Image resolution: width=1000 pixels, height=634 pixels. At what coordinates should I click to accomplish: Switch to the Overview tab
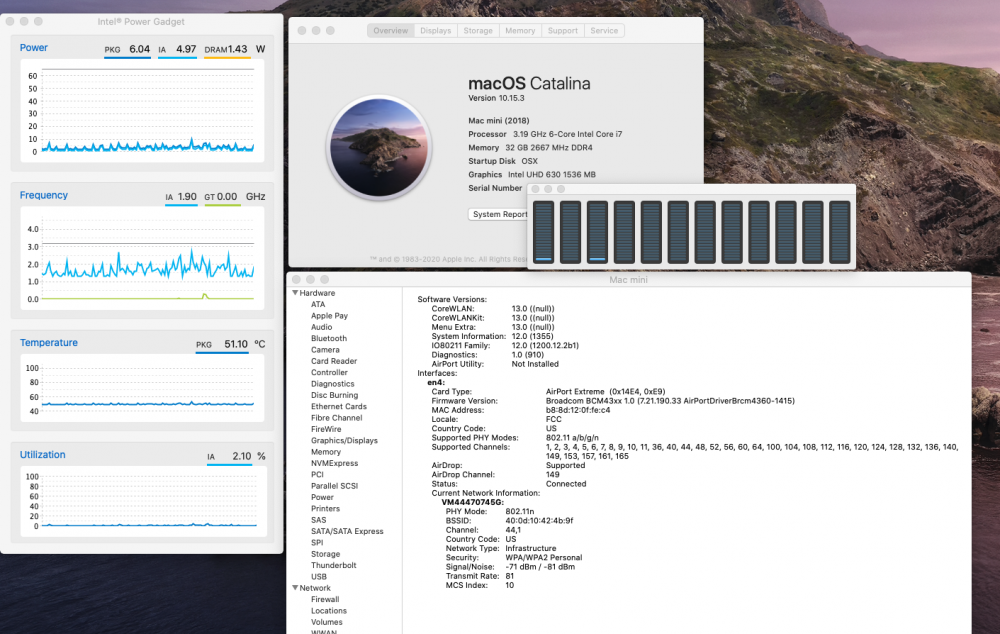coord(390,31)
